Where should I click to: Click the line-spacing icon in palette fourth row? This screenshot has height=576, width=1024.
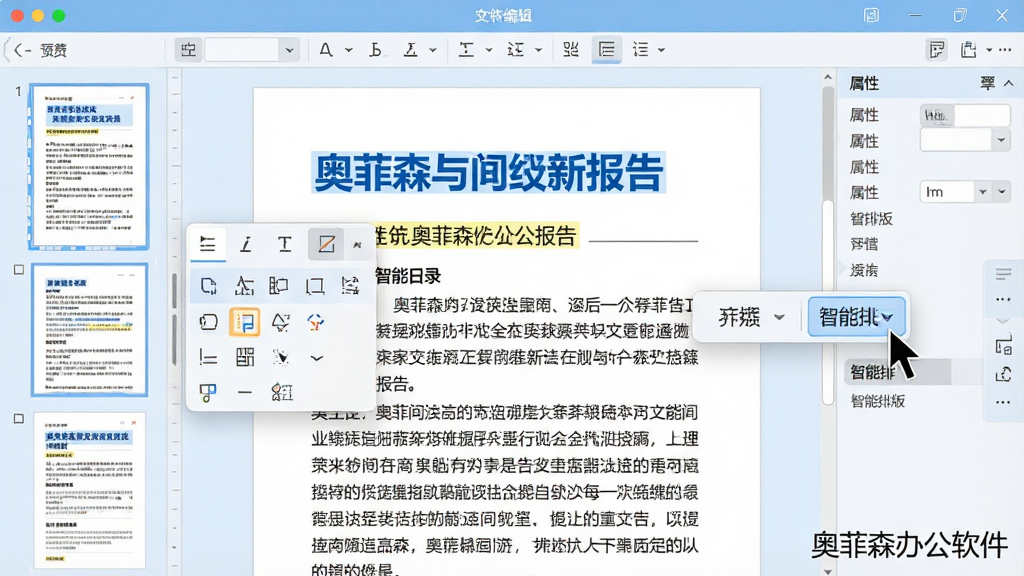pos(208,357)
